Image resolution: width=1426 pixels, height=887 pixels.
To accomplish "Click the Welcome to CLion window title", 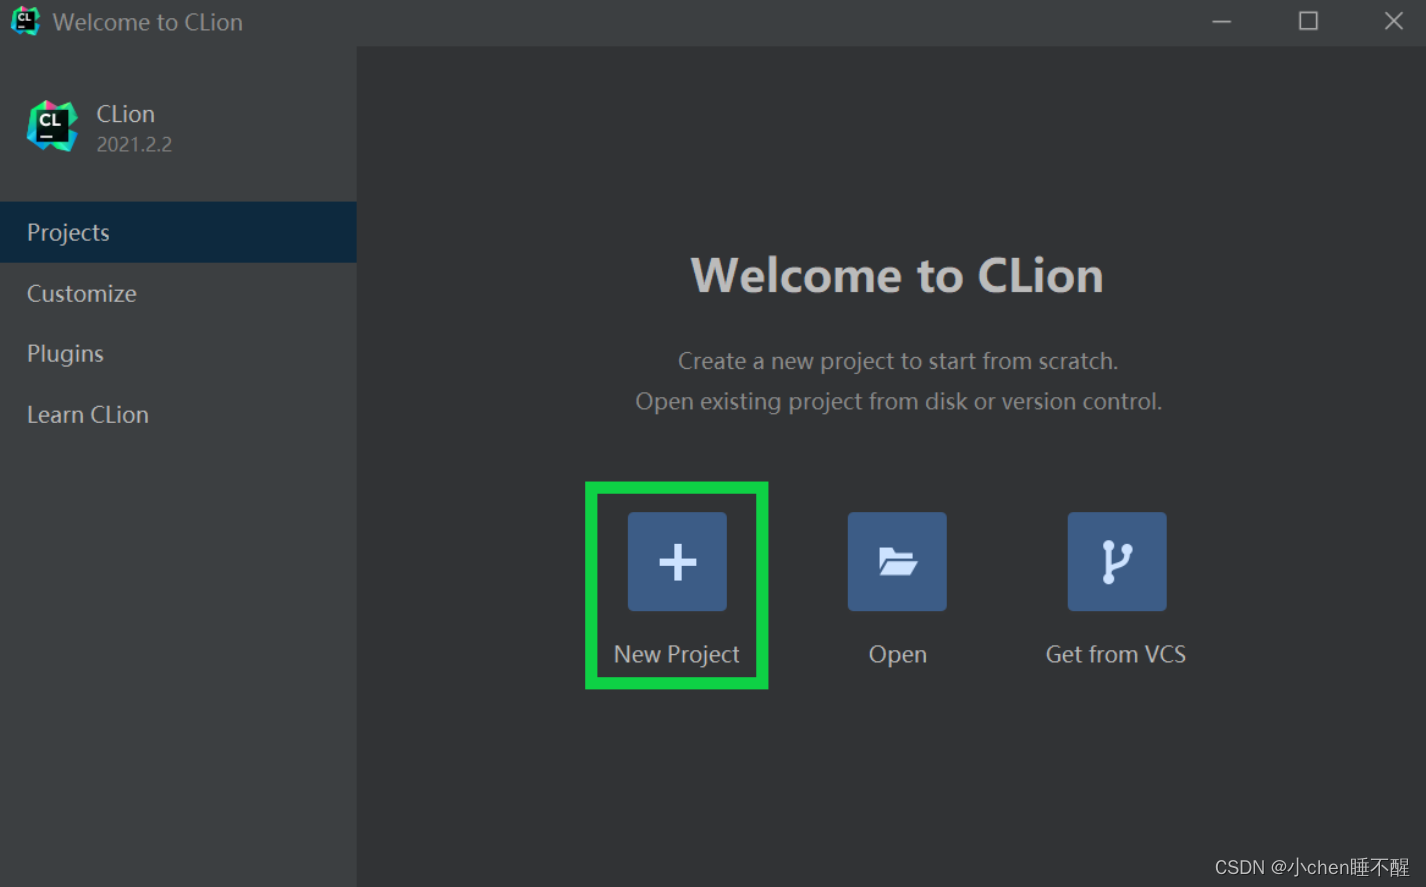I will pyautogui.click(x=148, y=22).
